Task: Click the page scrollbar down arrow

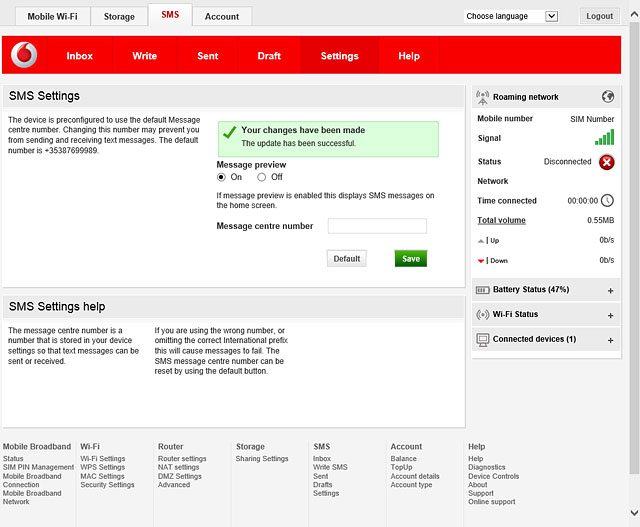Action: pos(634,512)
